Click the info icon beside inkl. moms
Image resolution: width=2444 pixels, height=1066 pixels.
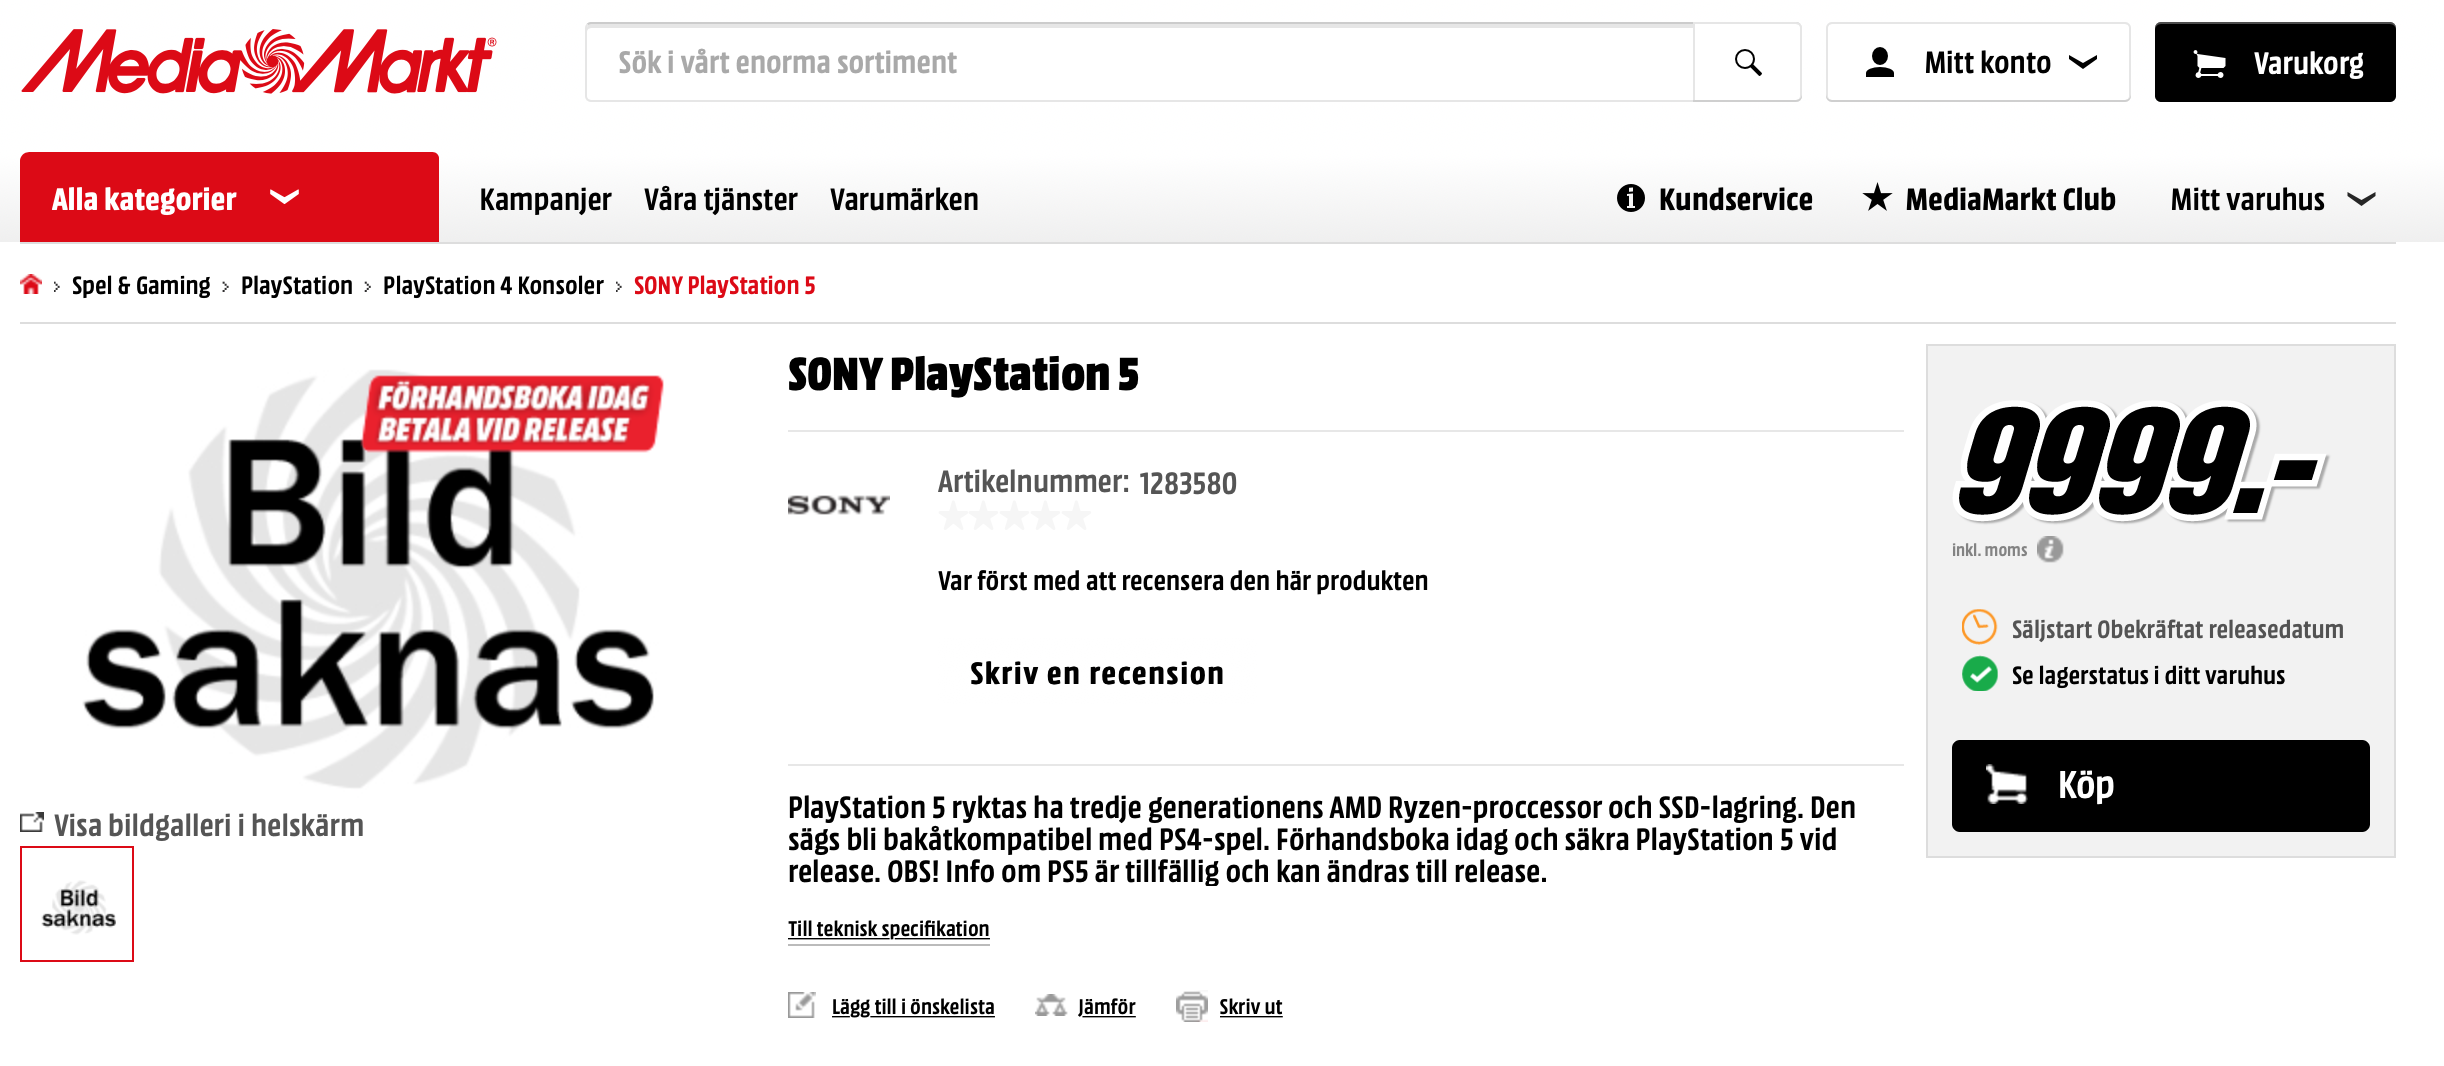(x=2050, y=549)
